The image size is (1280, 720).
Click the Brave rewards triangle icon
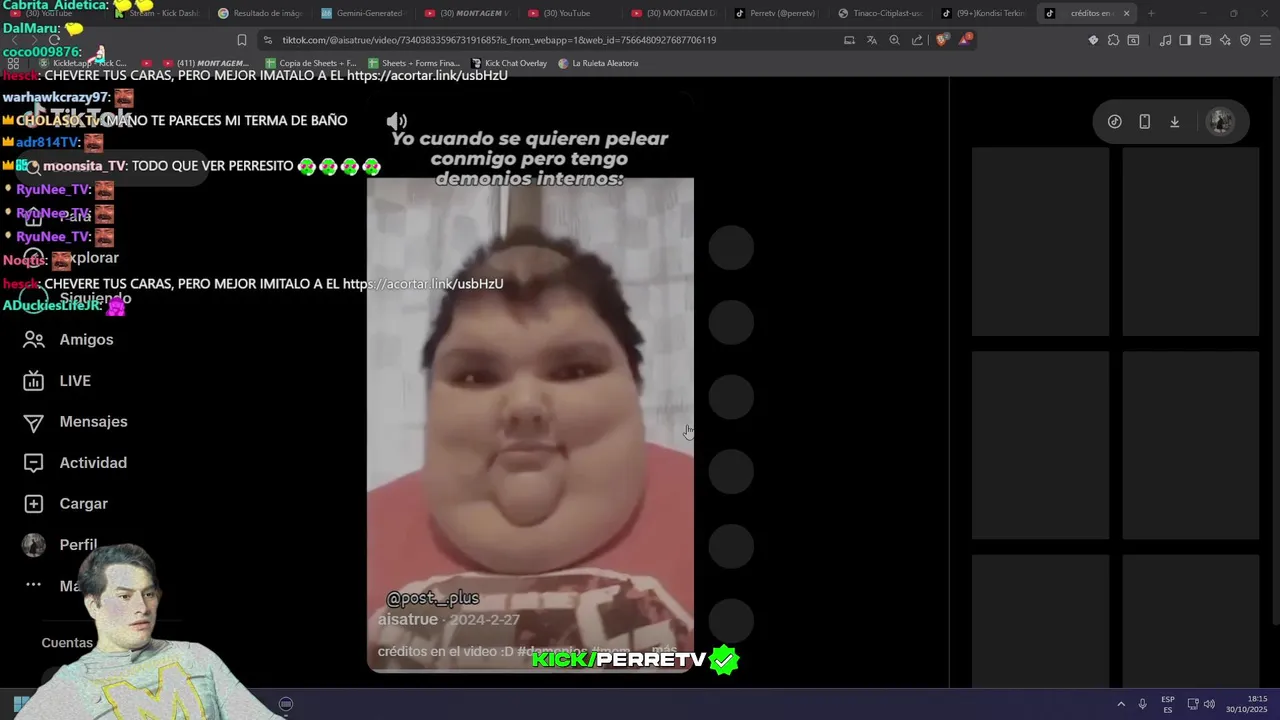965,40
